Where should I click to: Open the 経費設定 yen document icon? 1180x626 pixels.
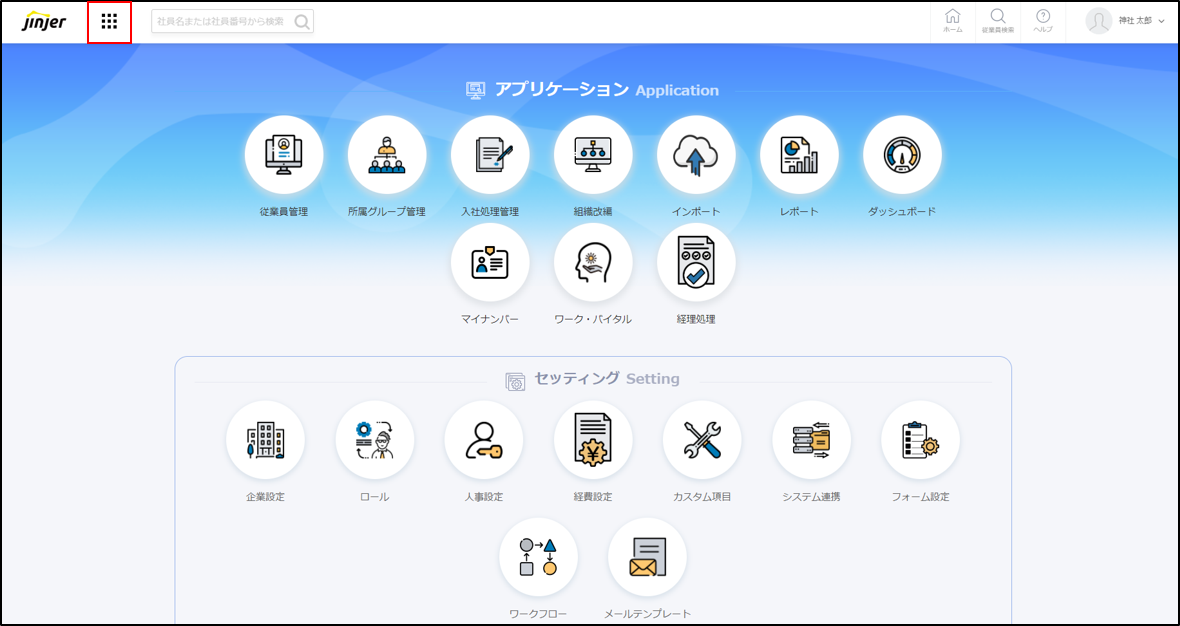pos(593,439)
